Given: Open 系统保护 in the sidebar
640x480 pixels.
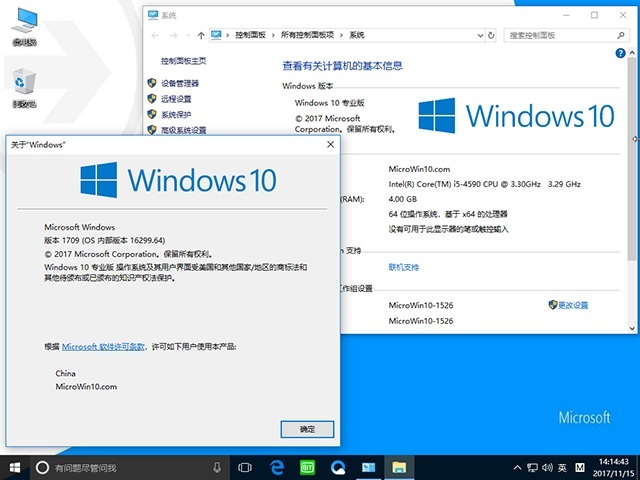Looking at the screenshot, I should coord(176,115).
